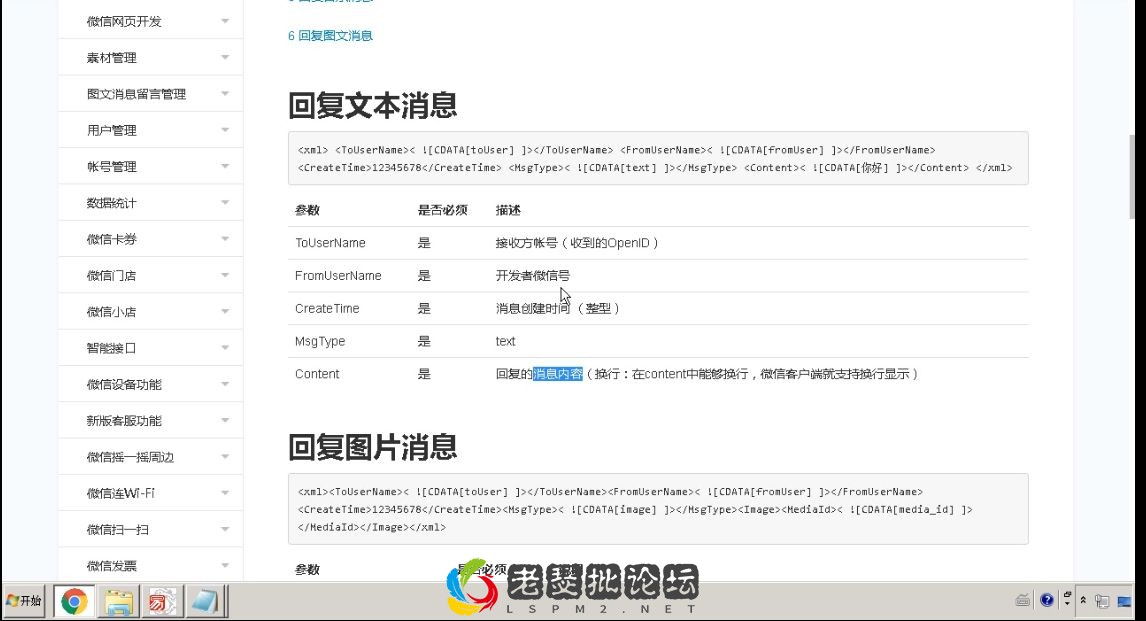1146x621 pixels.
Task: Expand the 微信卡券 sidebar menu
Action: click(x=151, y=239)
